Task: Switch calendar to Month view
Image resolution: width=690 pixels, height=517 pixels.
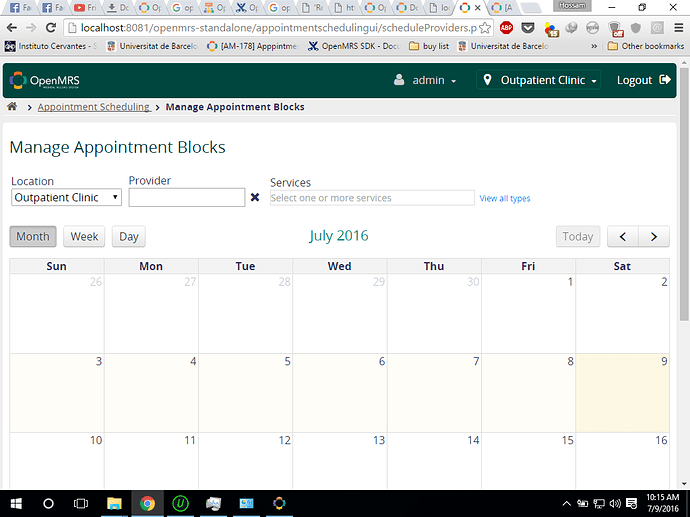Action: click(33, 237)
